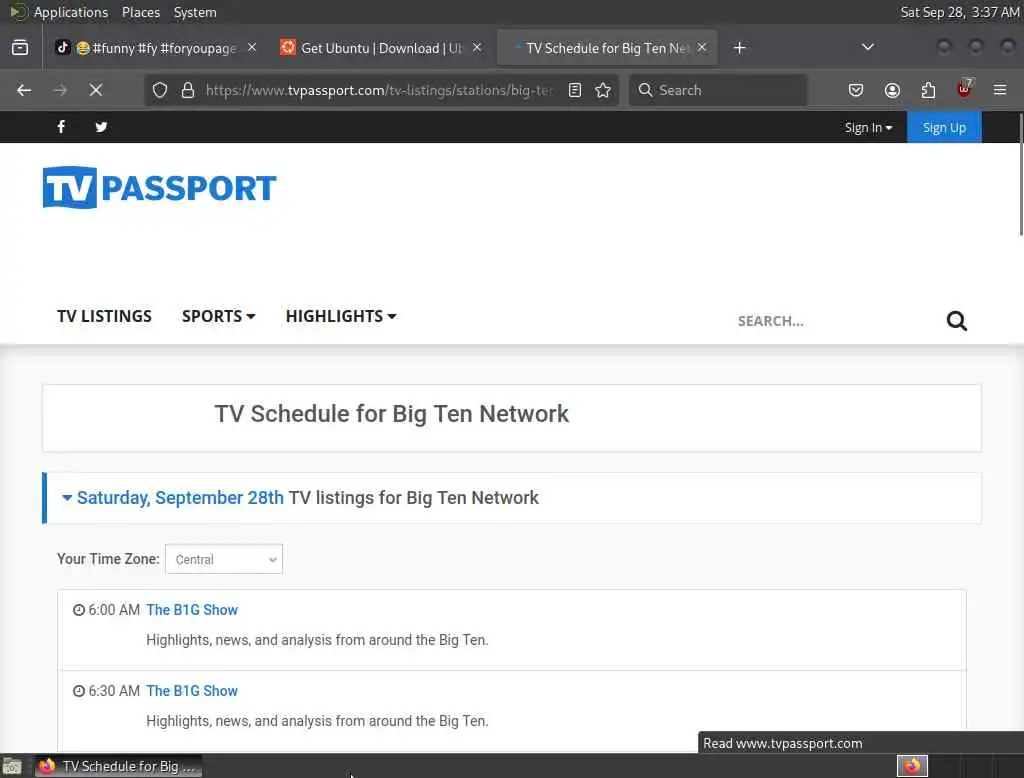Click TV Schedule for Big Ten Network heading
The image size is (1024, 778).
(x=392, y=413)
